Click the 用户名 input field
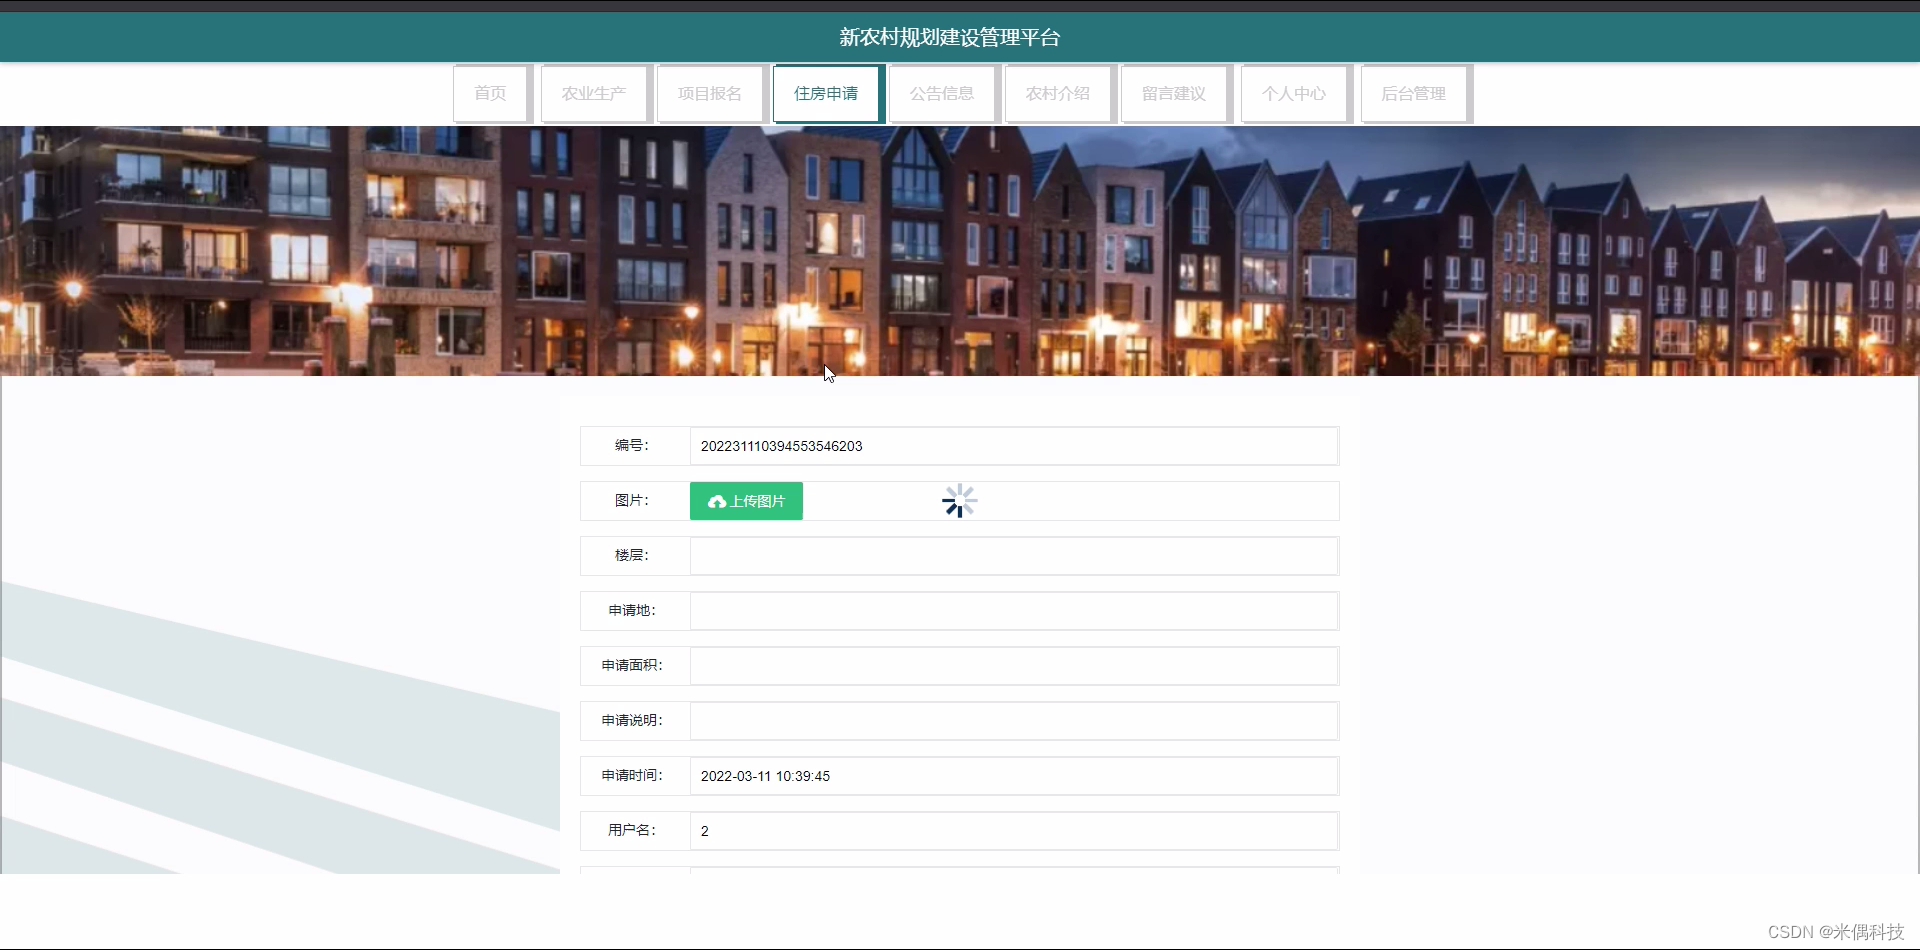Screen dimensions: 1920x950 [1014, 831]
